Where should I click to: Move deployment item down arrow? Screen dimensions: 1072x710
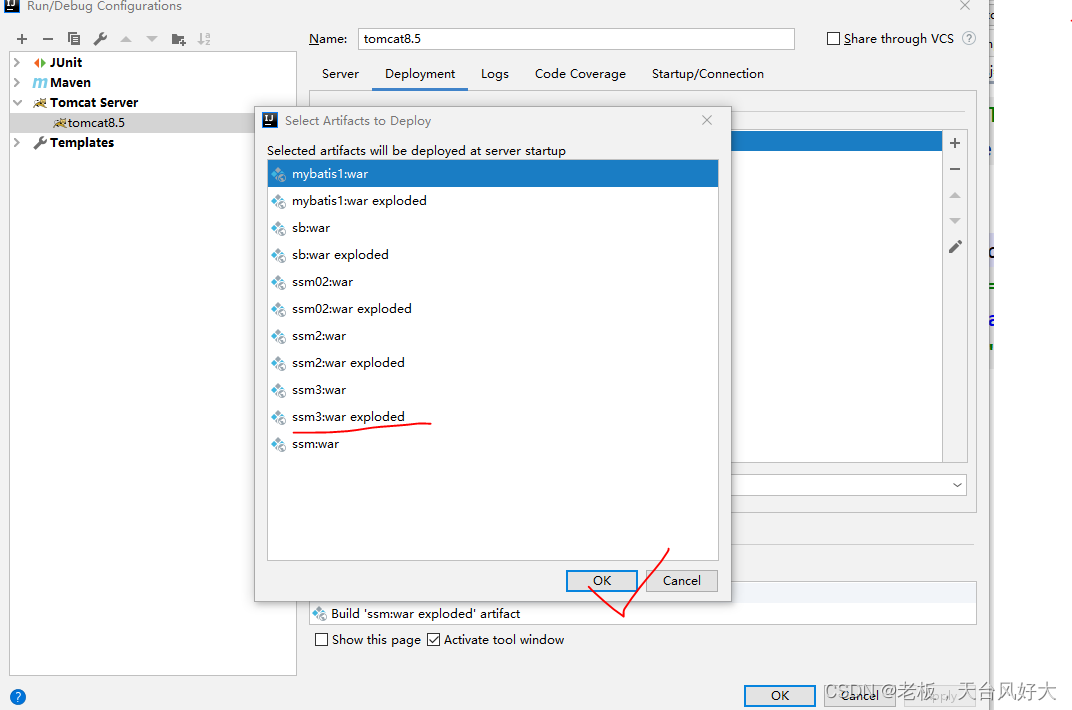click(x=955, y=221)
